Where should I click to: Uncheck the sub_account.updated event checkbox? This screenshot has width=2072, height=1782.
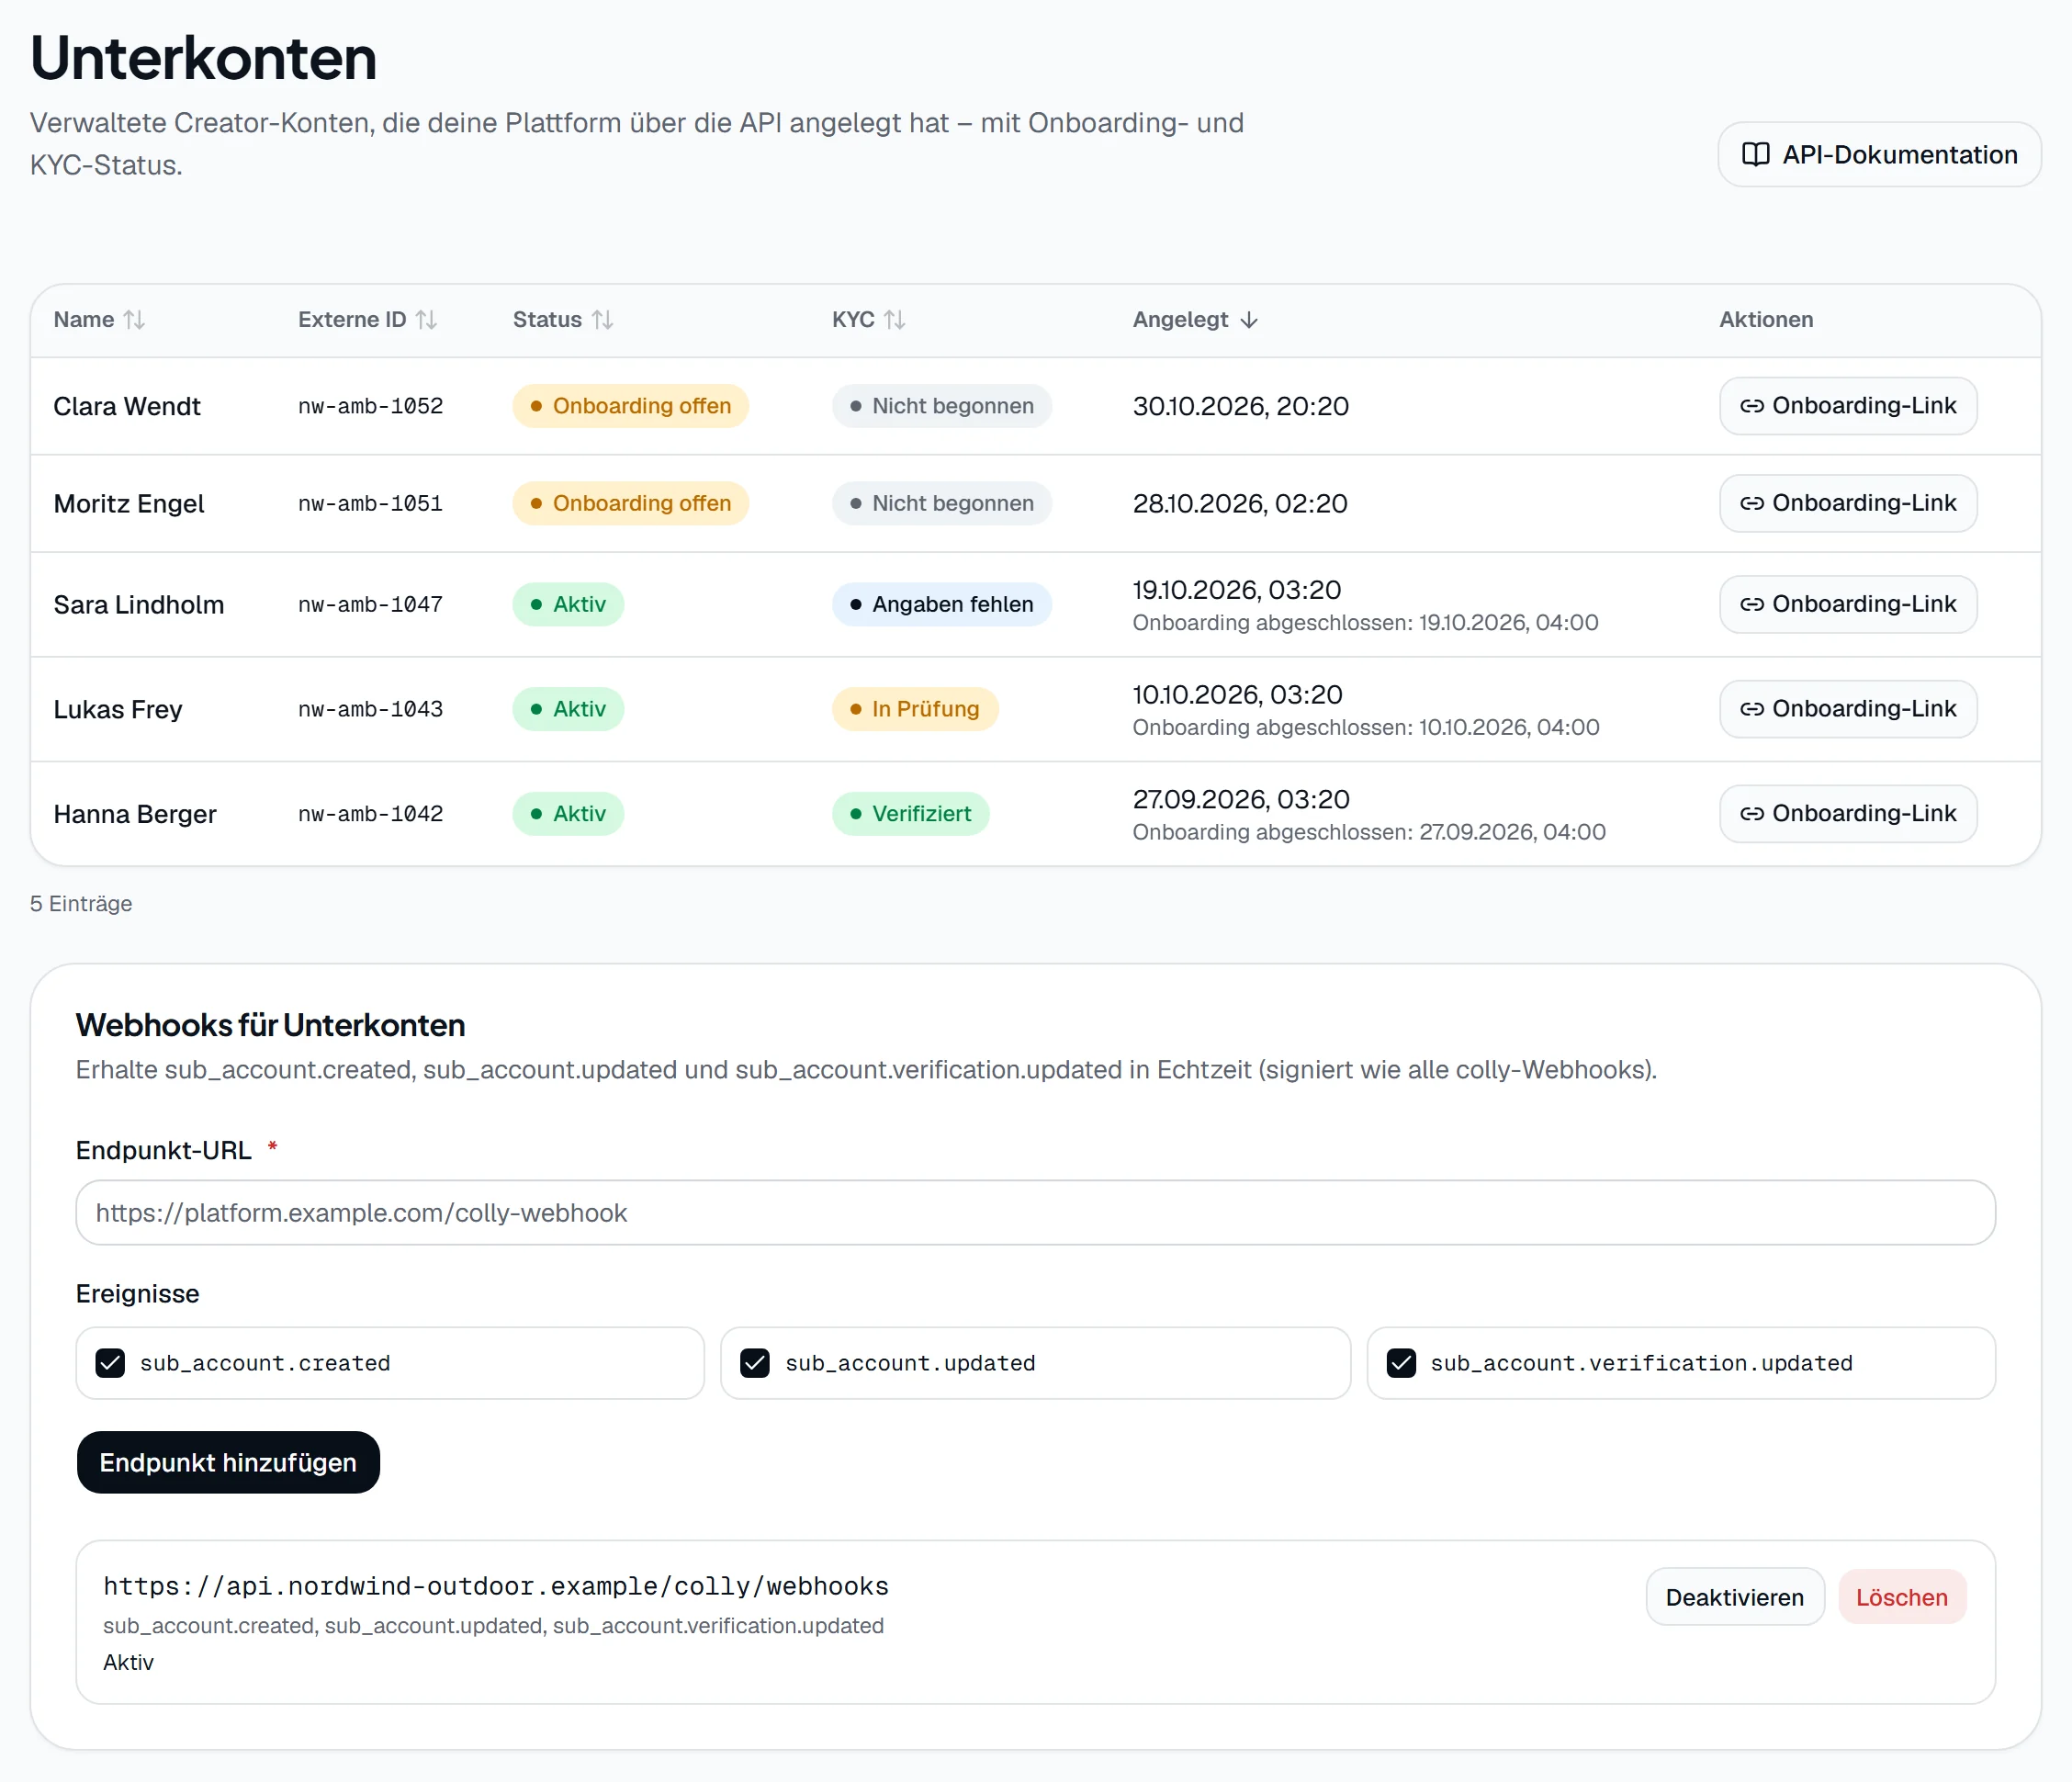[x=755, y=1363]
